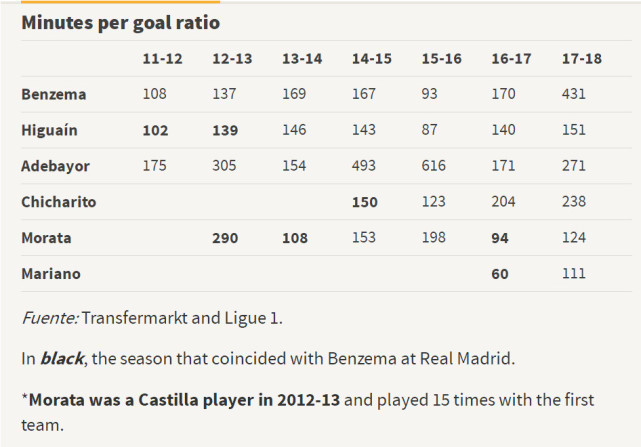
Task: Select Morata's bold 290 value
Action: point(225,238)
